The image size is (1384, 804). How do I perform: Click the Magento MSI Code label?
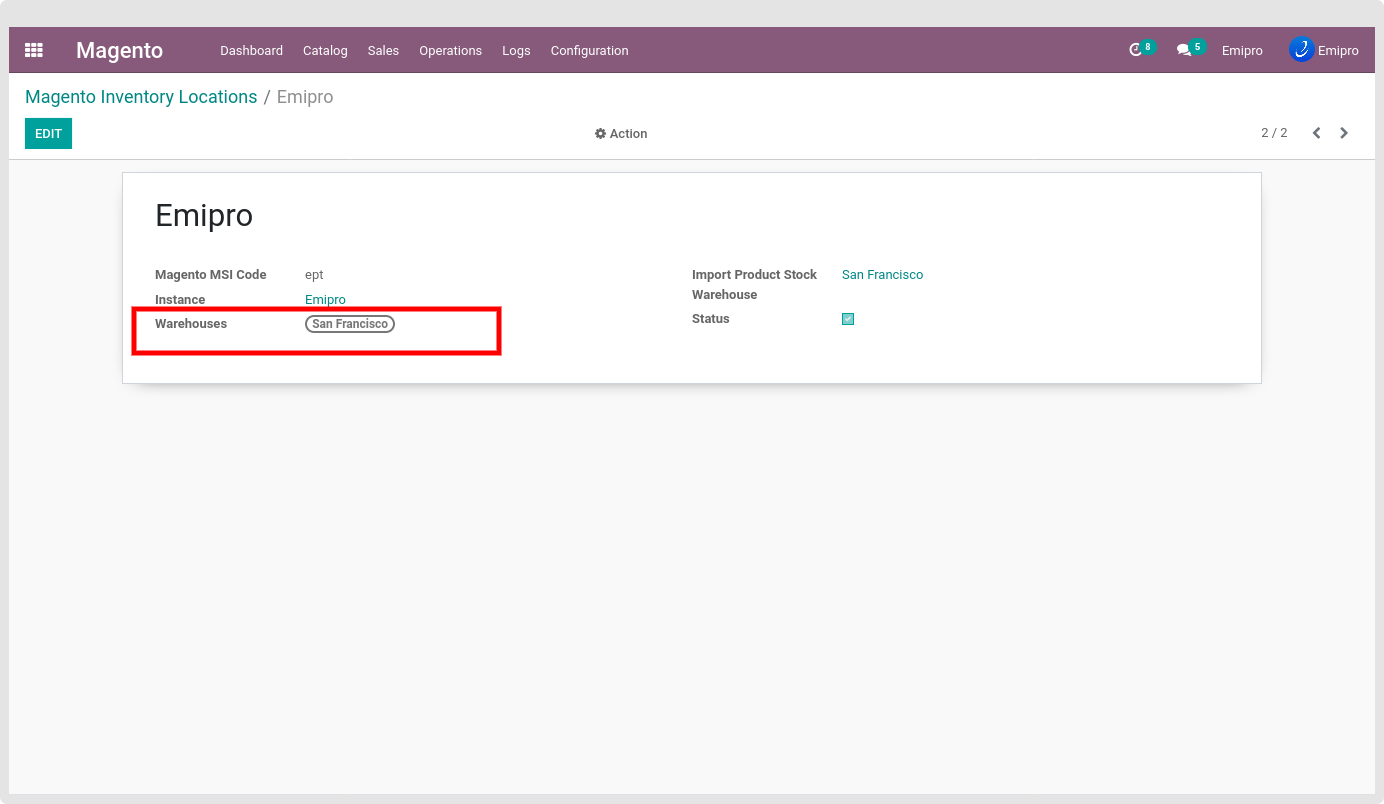point(211,275)
